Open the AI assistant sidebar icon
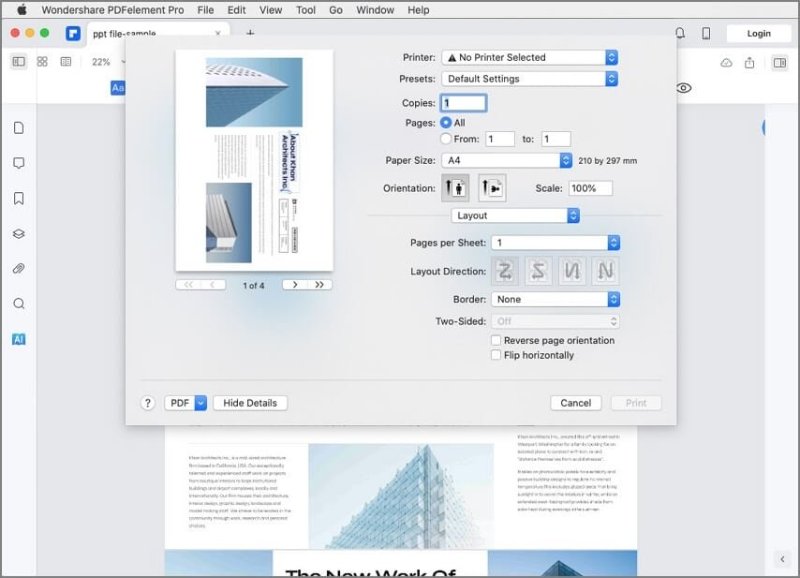The image size is (800, 578). 18,339
